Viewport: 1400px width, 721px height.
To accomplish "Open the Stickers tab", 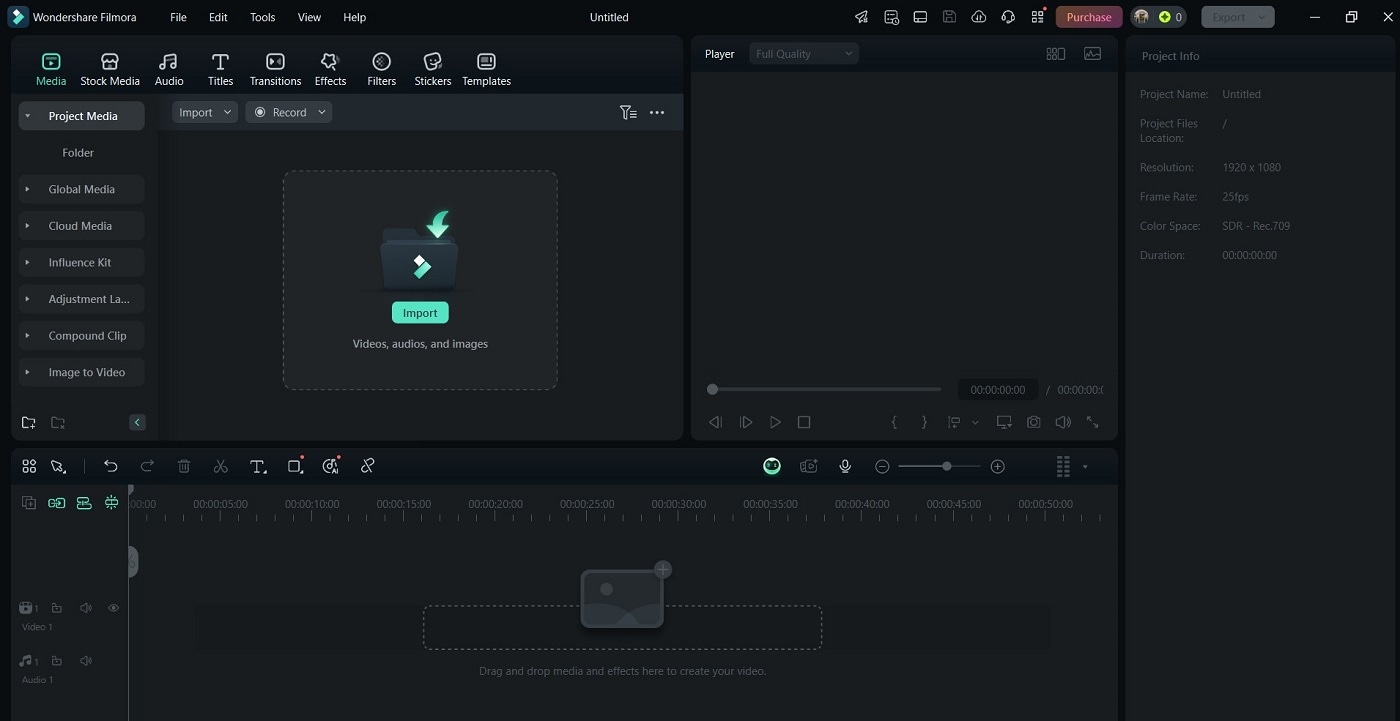I will 433,70.
